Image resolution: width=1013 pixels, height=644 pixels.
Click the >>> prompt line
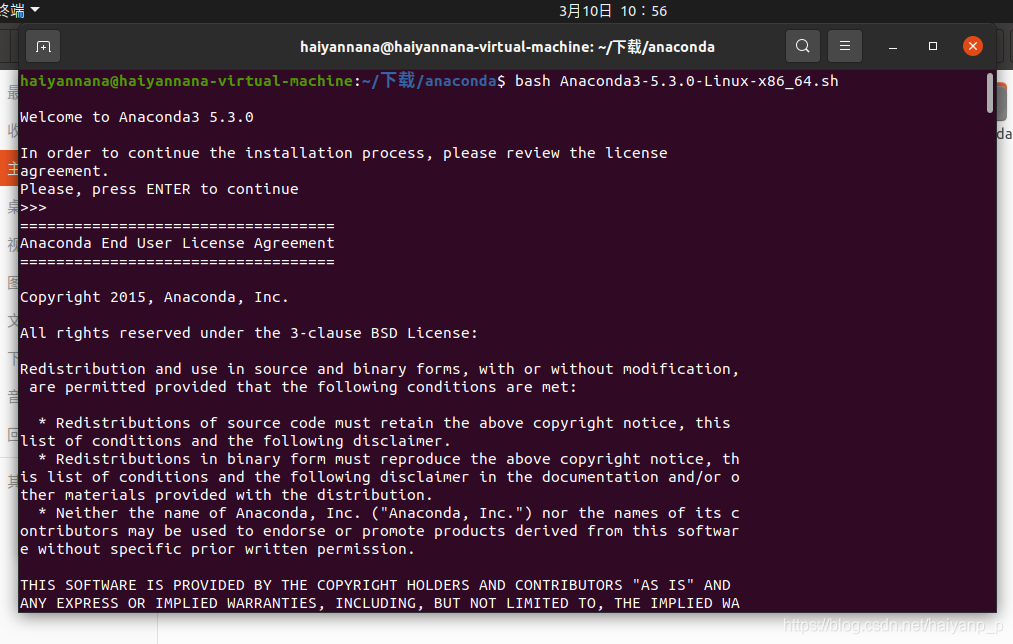tap(34, 207)
